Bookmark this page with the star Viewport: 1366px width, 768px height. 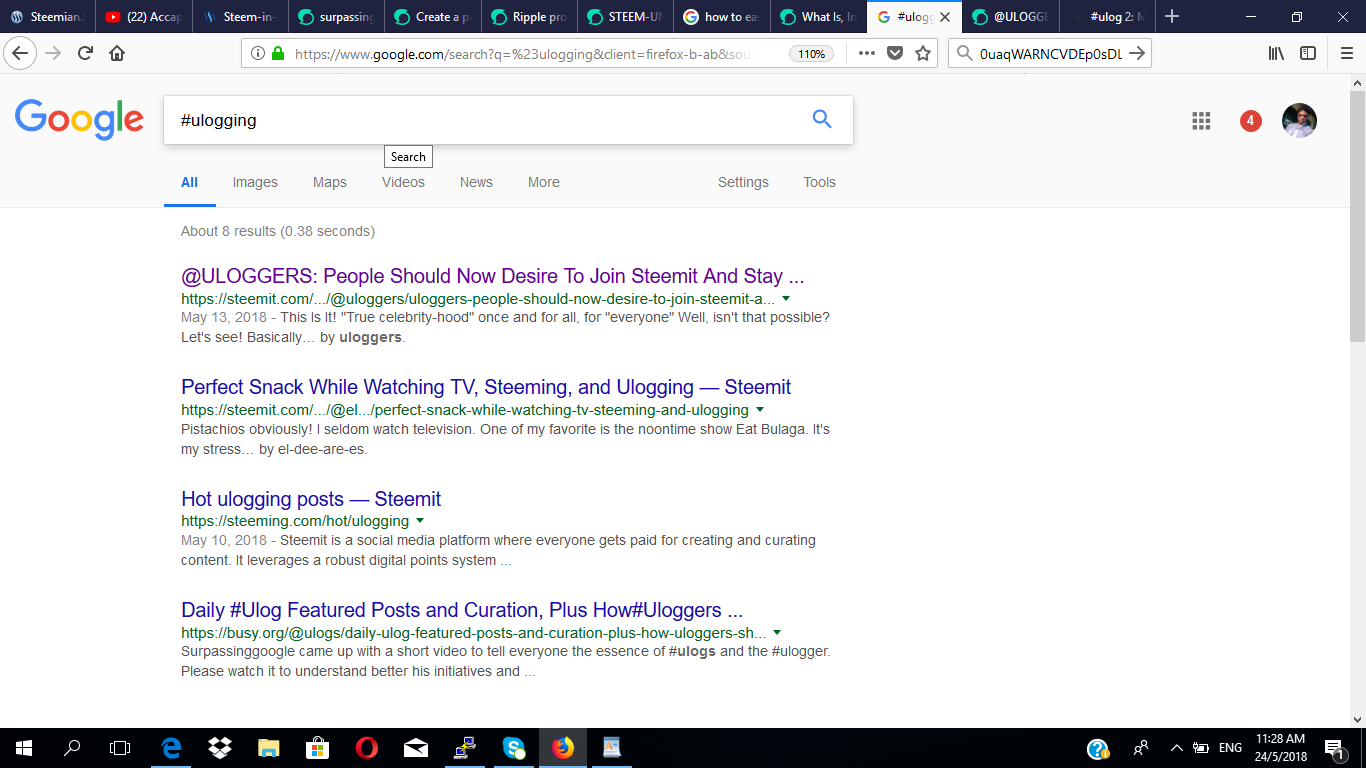click(923, 53)
